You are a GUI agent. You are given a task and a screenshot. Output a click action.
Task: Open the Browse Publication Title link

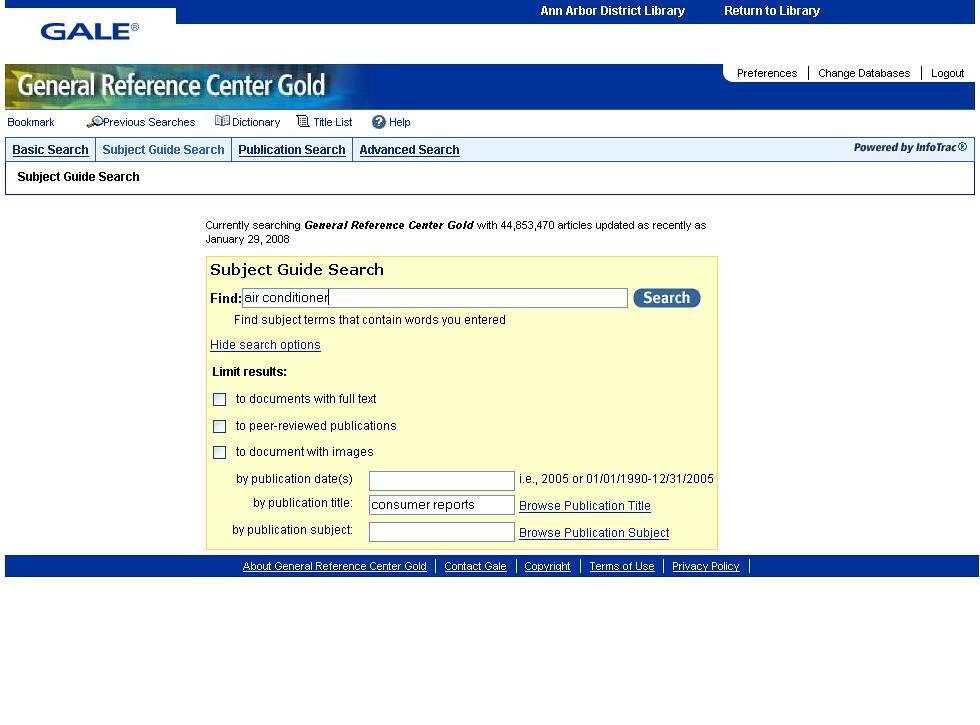pyautogui.click(x=584, y=506)
